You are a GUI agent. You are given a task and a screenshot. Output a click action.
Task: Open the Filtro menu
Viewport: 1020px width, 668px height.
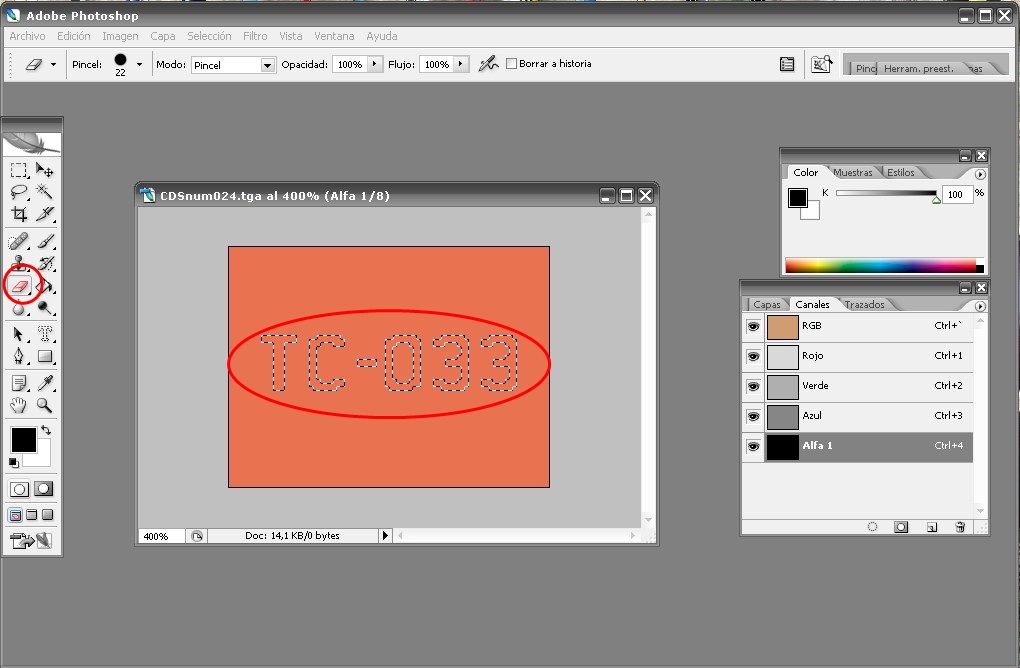(x=255, y=36)
